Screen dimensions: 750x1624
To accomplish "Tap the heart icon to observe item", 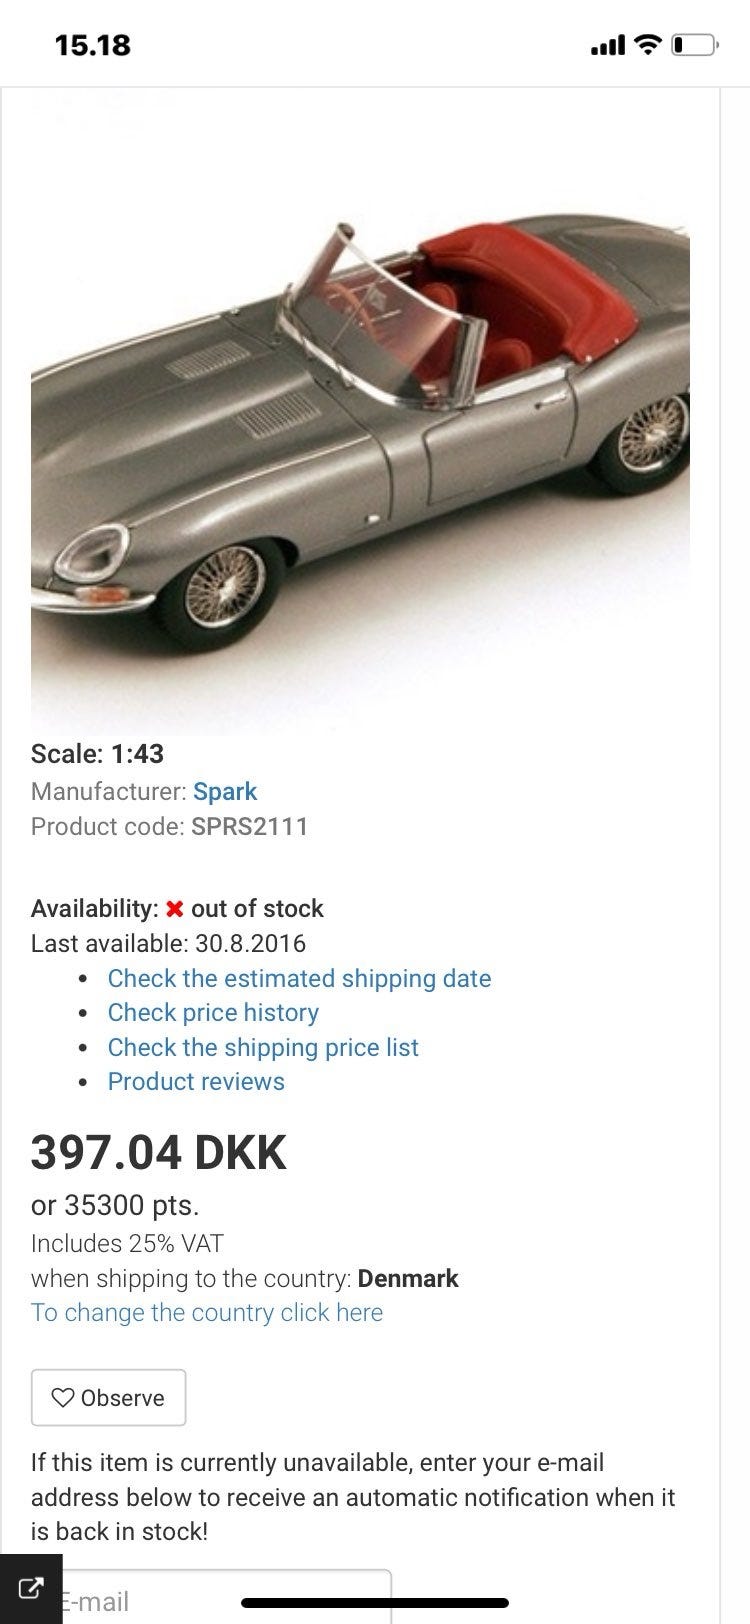I will [63, 1397].
